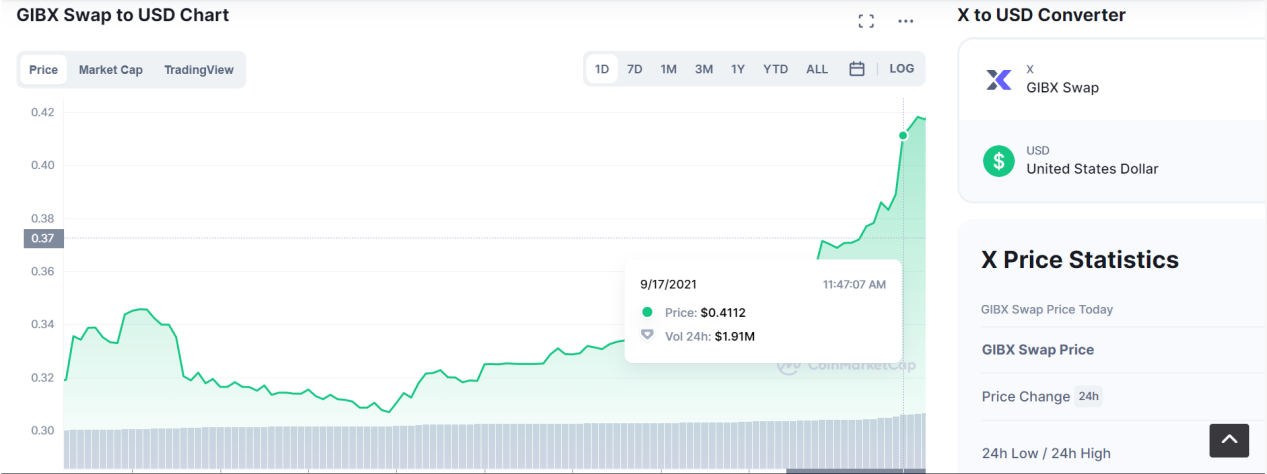Select the 1D time range
This screenshot has height=474, width=1267.
coord(602,69)
